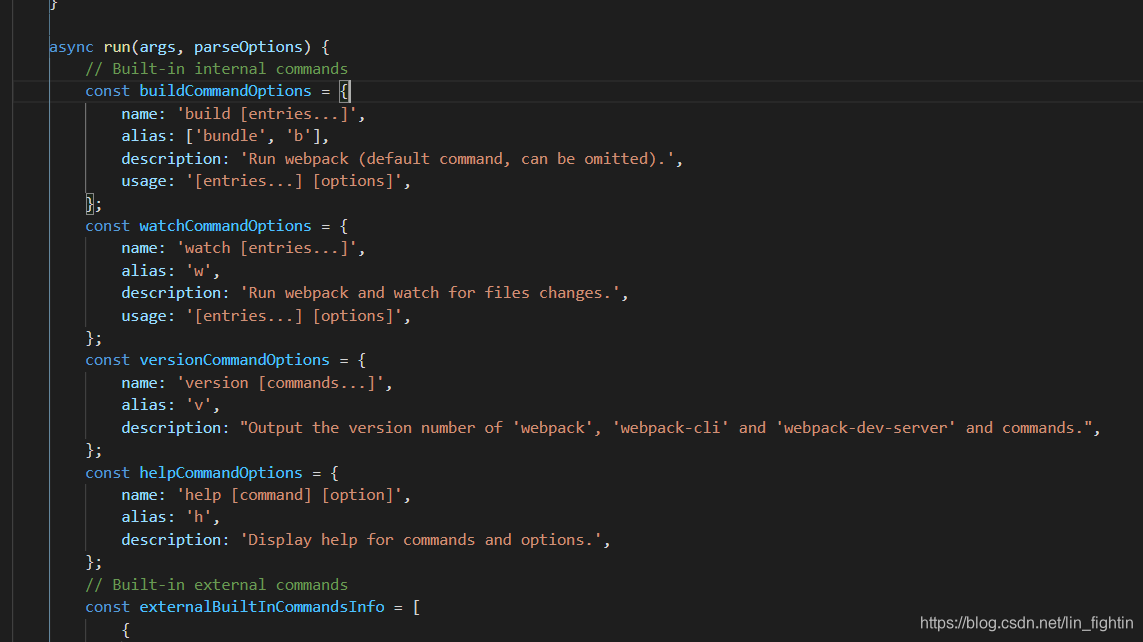Click the string 'watch [entries...]'
This screenshot has height=642, width=1143.
click(267, 248)
